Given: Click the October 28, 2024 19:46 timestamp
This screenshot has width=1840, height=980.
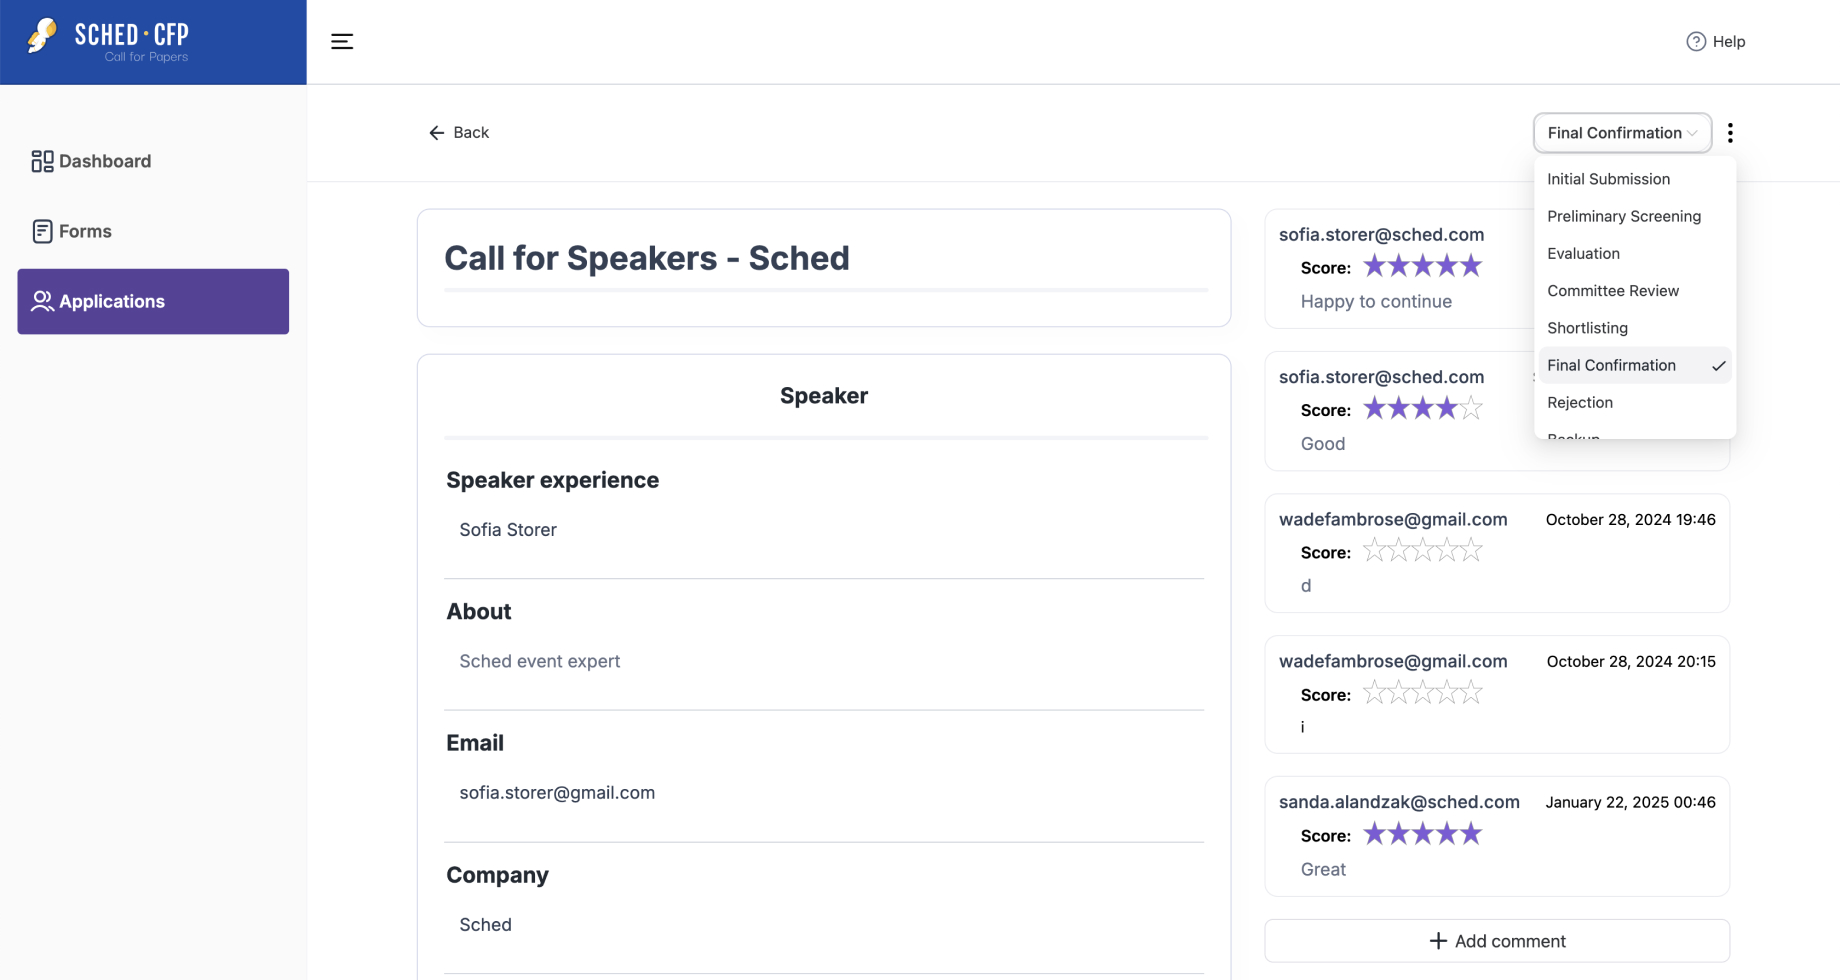Looking at the screenshot, I should (1631, 520).
